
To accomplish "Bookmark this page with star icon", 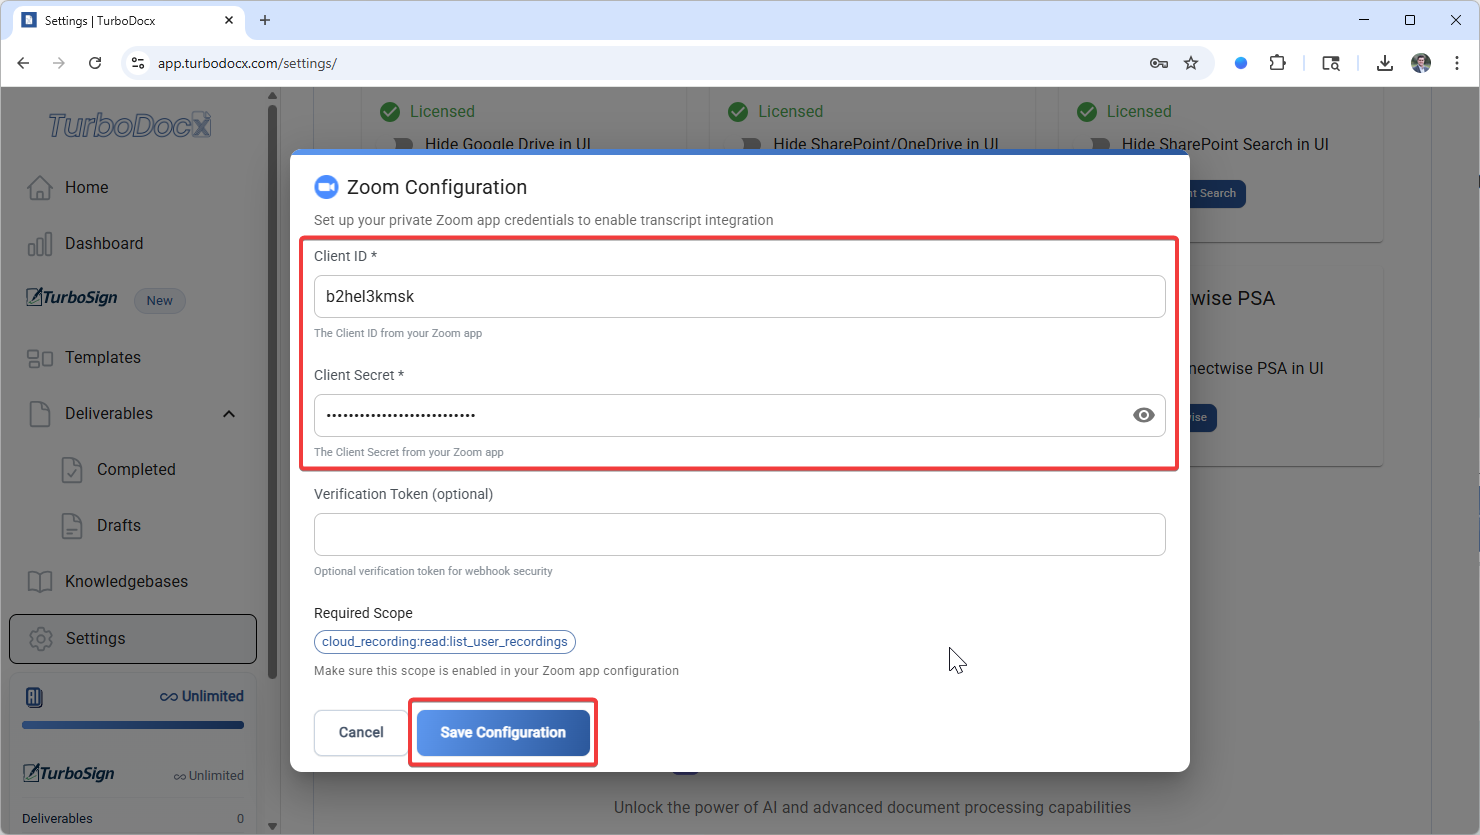I will (1191, 63).
